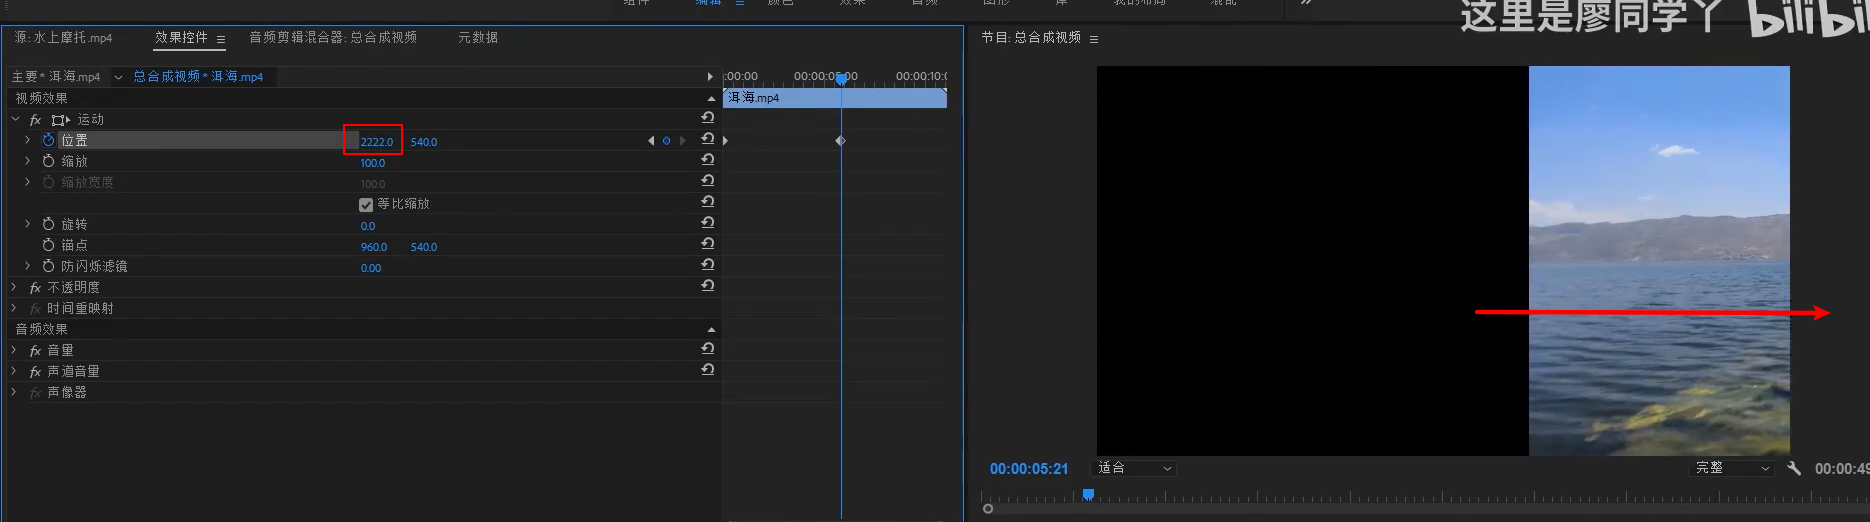
Task: Reset the 缩放宽度 scale width parameter
Action: click(x=708, y=181)
